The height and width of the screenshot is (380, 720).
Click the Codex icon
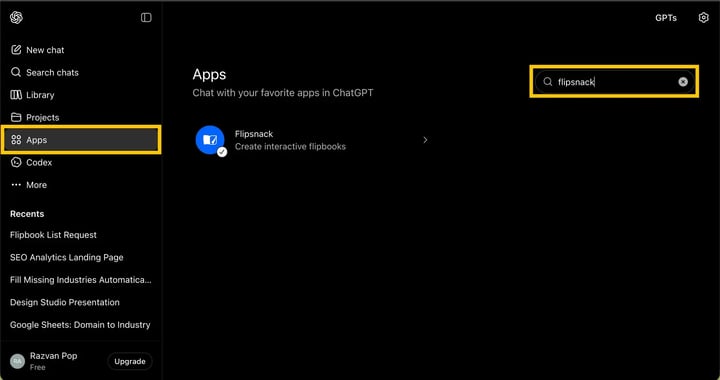pyautogui.click(x=16, y=162)
